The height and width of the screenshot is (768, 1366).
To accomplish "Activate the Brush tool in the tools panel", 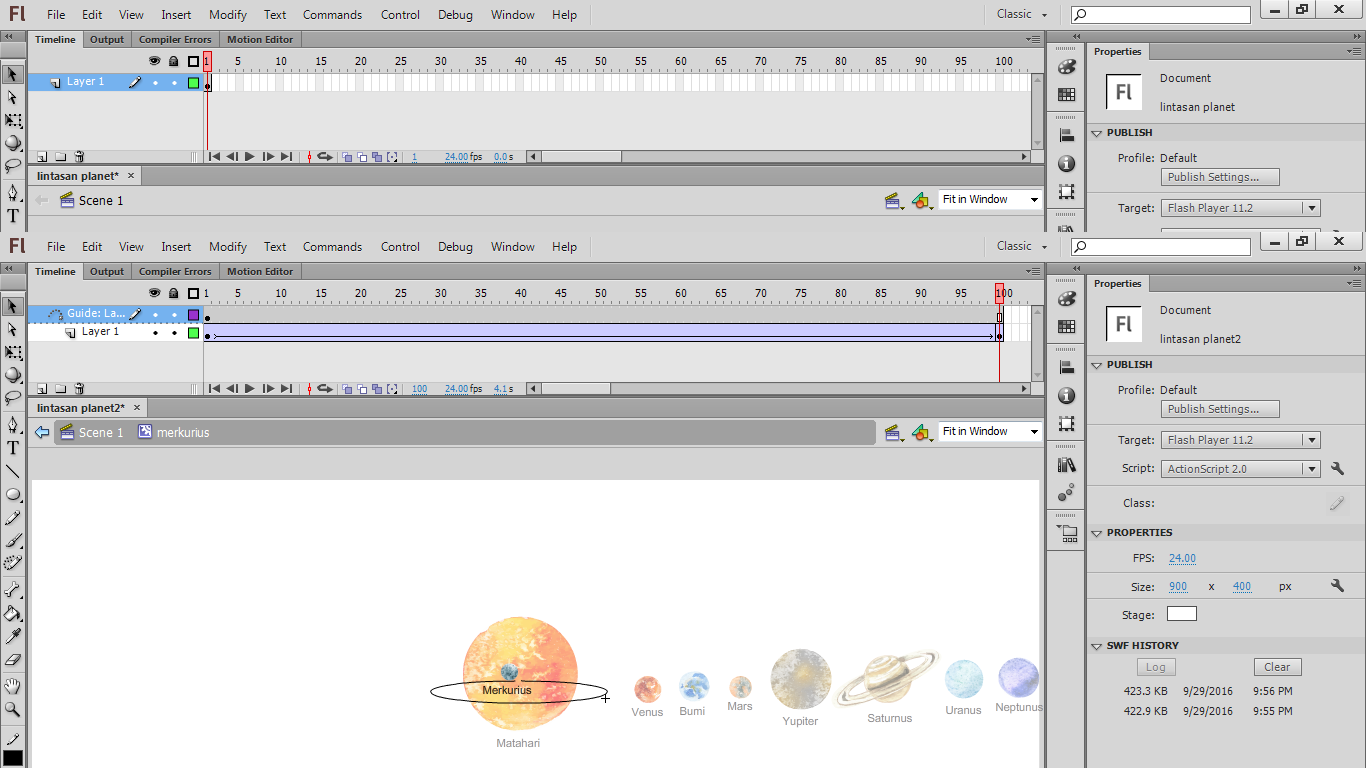I will [x=13, y=541].
